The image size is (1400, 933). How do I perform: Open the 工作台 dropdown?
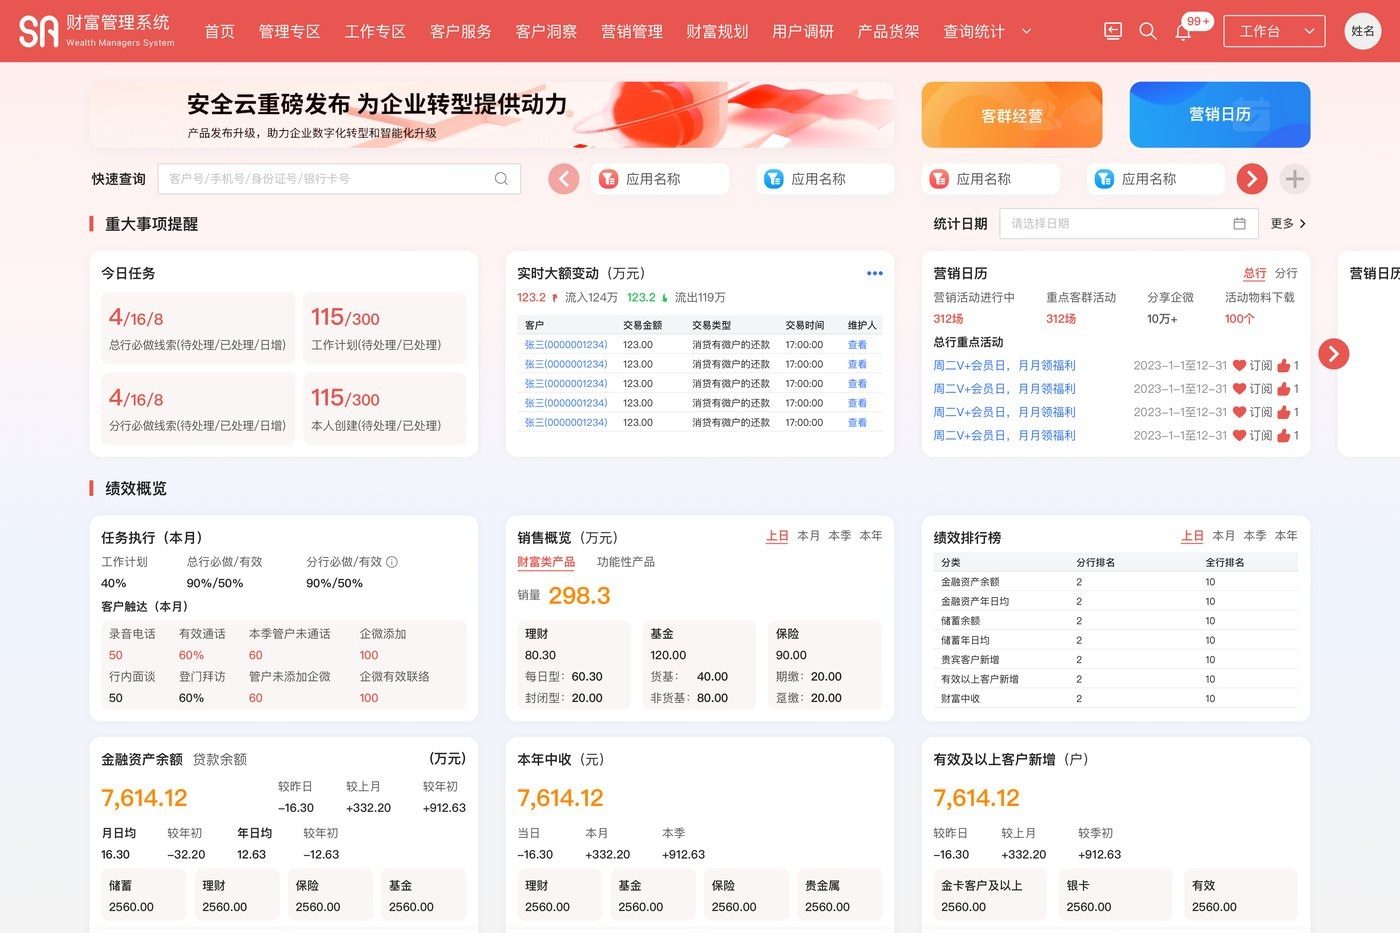tap(1275, 31)
